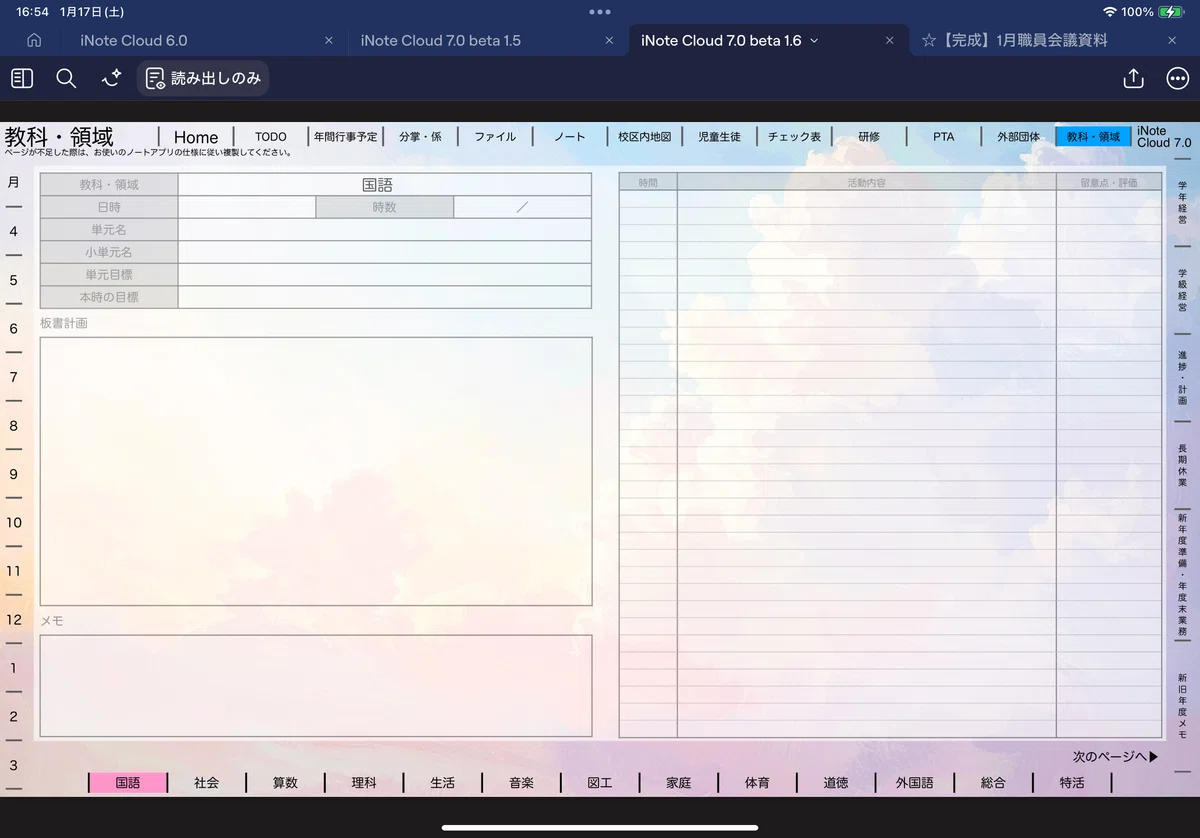The image size is (1200, 838).
Task: Go to 次のページへ next page
Action: [x=1116, y=757]
